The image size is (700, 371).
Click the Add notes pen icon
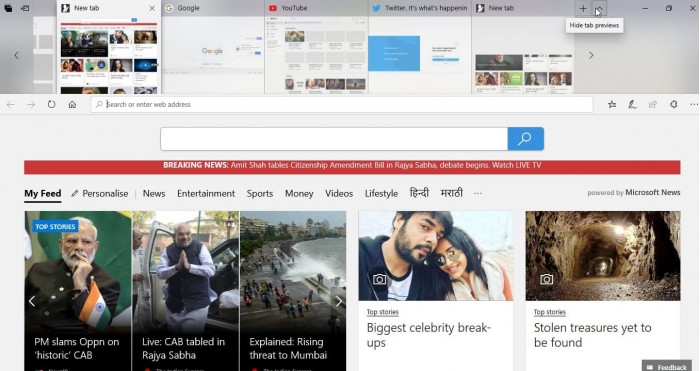(x=632, y=104)
